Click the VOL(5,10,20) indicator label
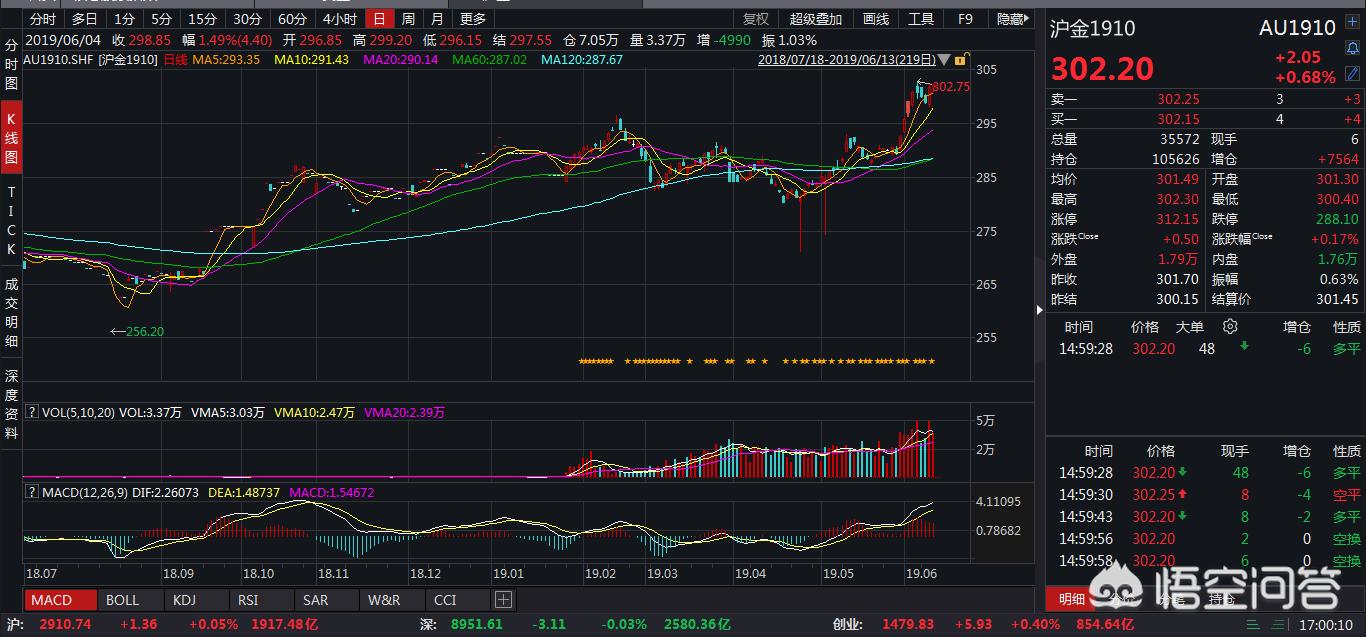The width and height of the screenshot is (1366, 637). (x=77, y=412)
